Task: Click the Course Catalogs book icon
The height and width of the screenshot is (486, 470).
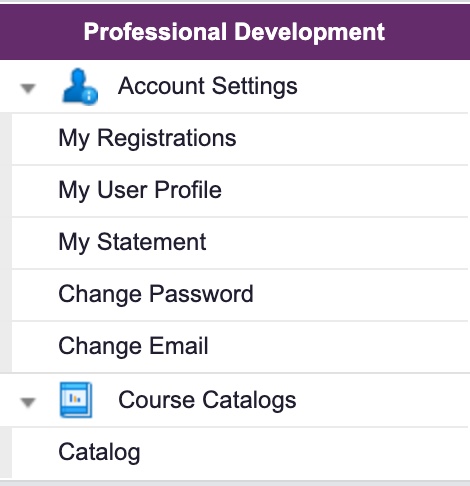Action: coord(76,400)
